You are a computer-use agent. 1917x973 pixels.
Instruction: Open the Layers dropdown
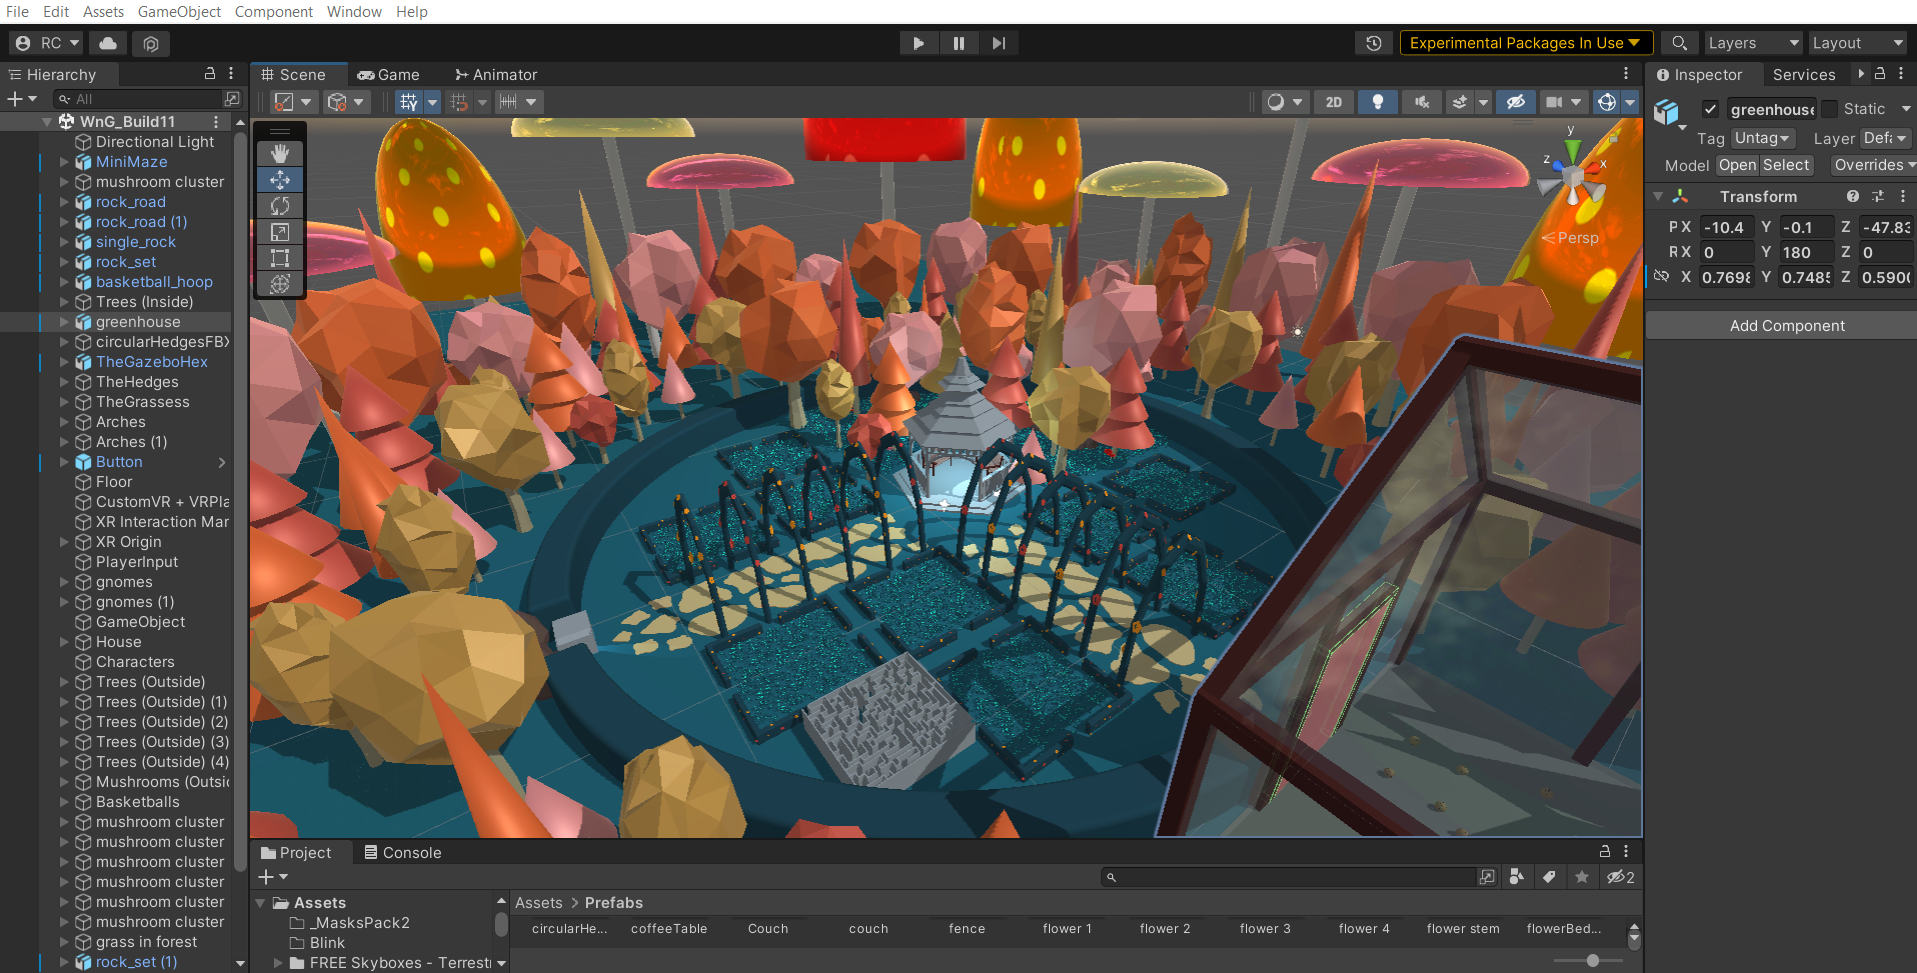[1752, 43]
